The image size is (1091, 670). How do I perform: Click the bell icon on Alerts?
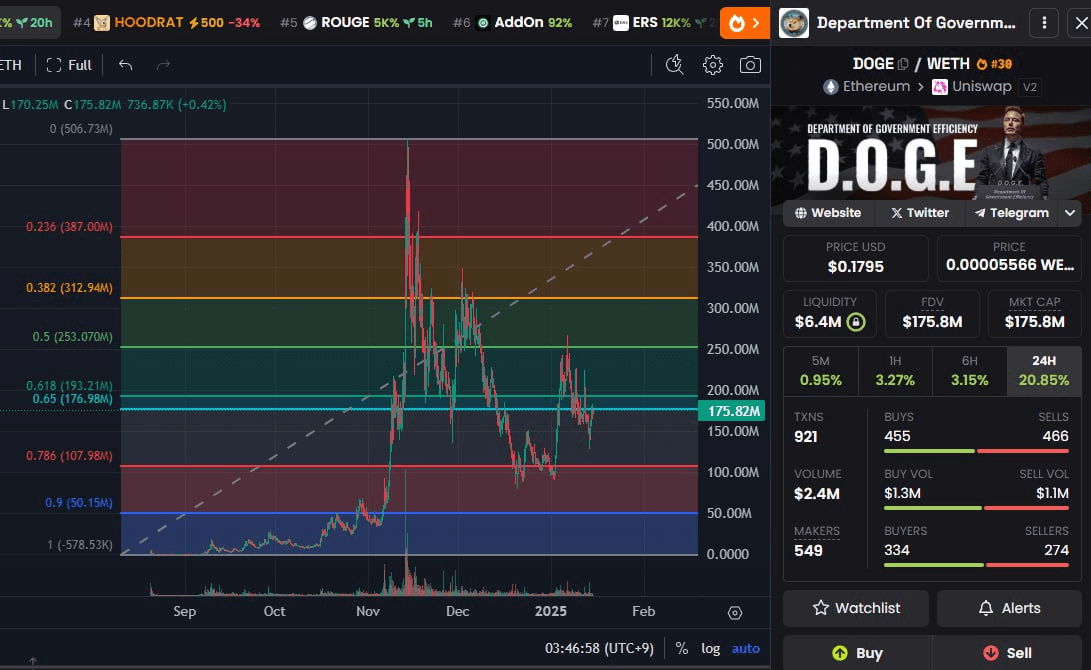986,608
